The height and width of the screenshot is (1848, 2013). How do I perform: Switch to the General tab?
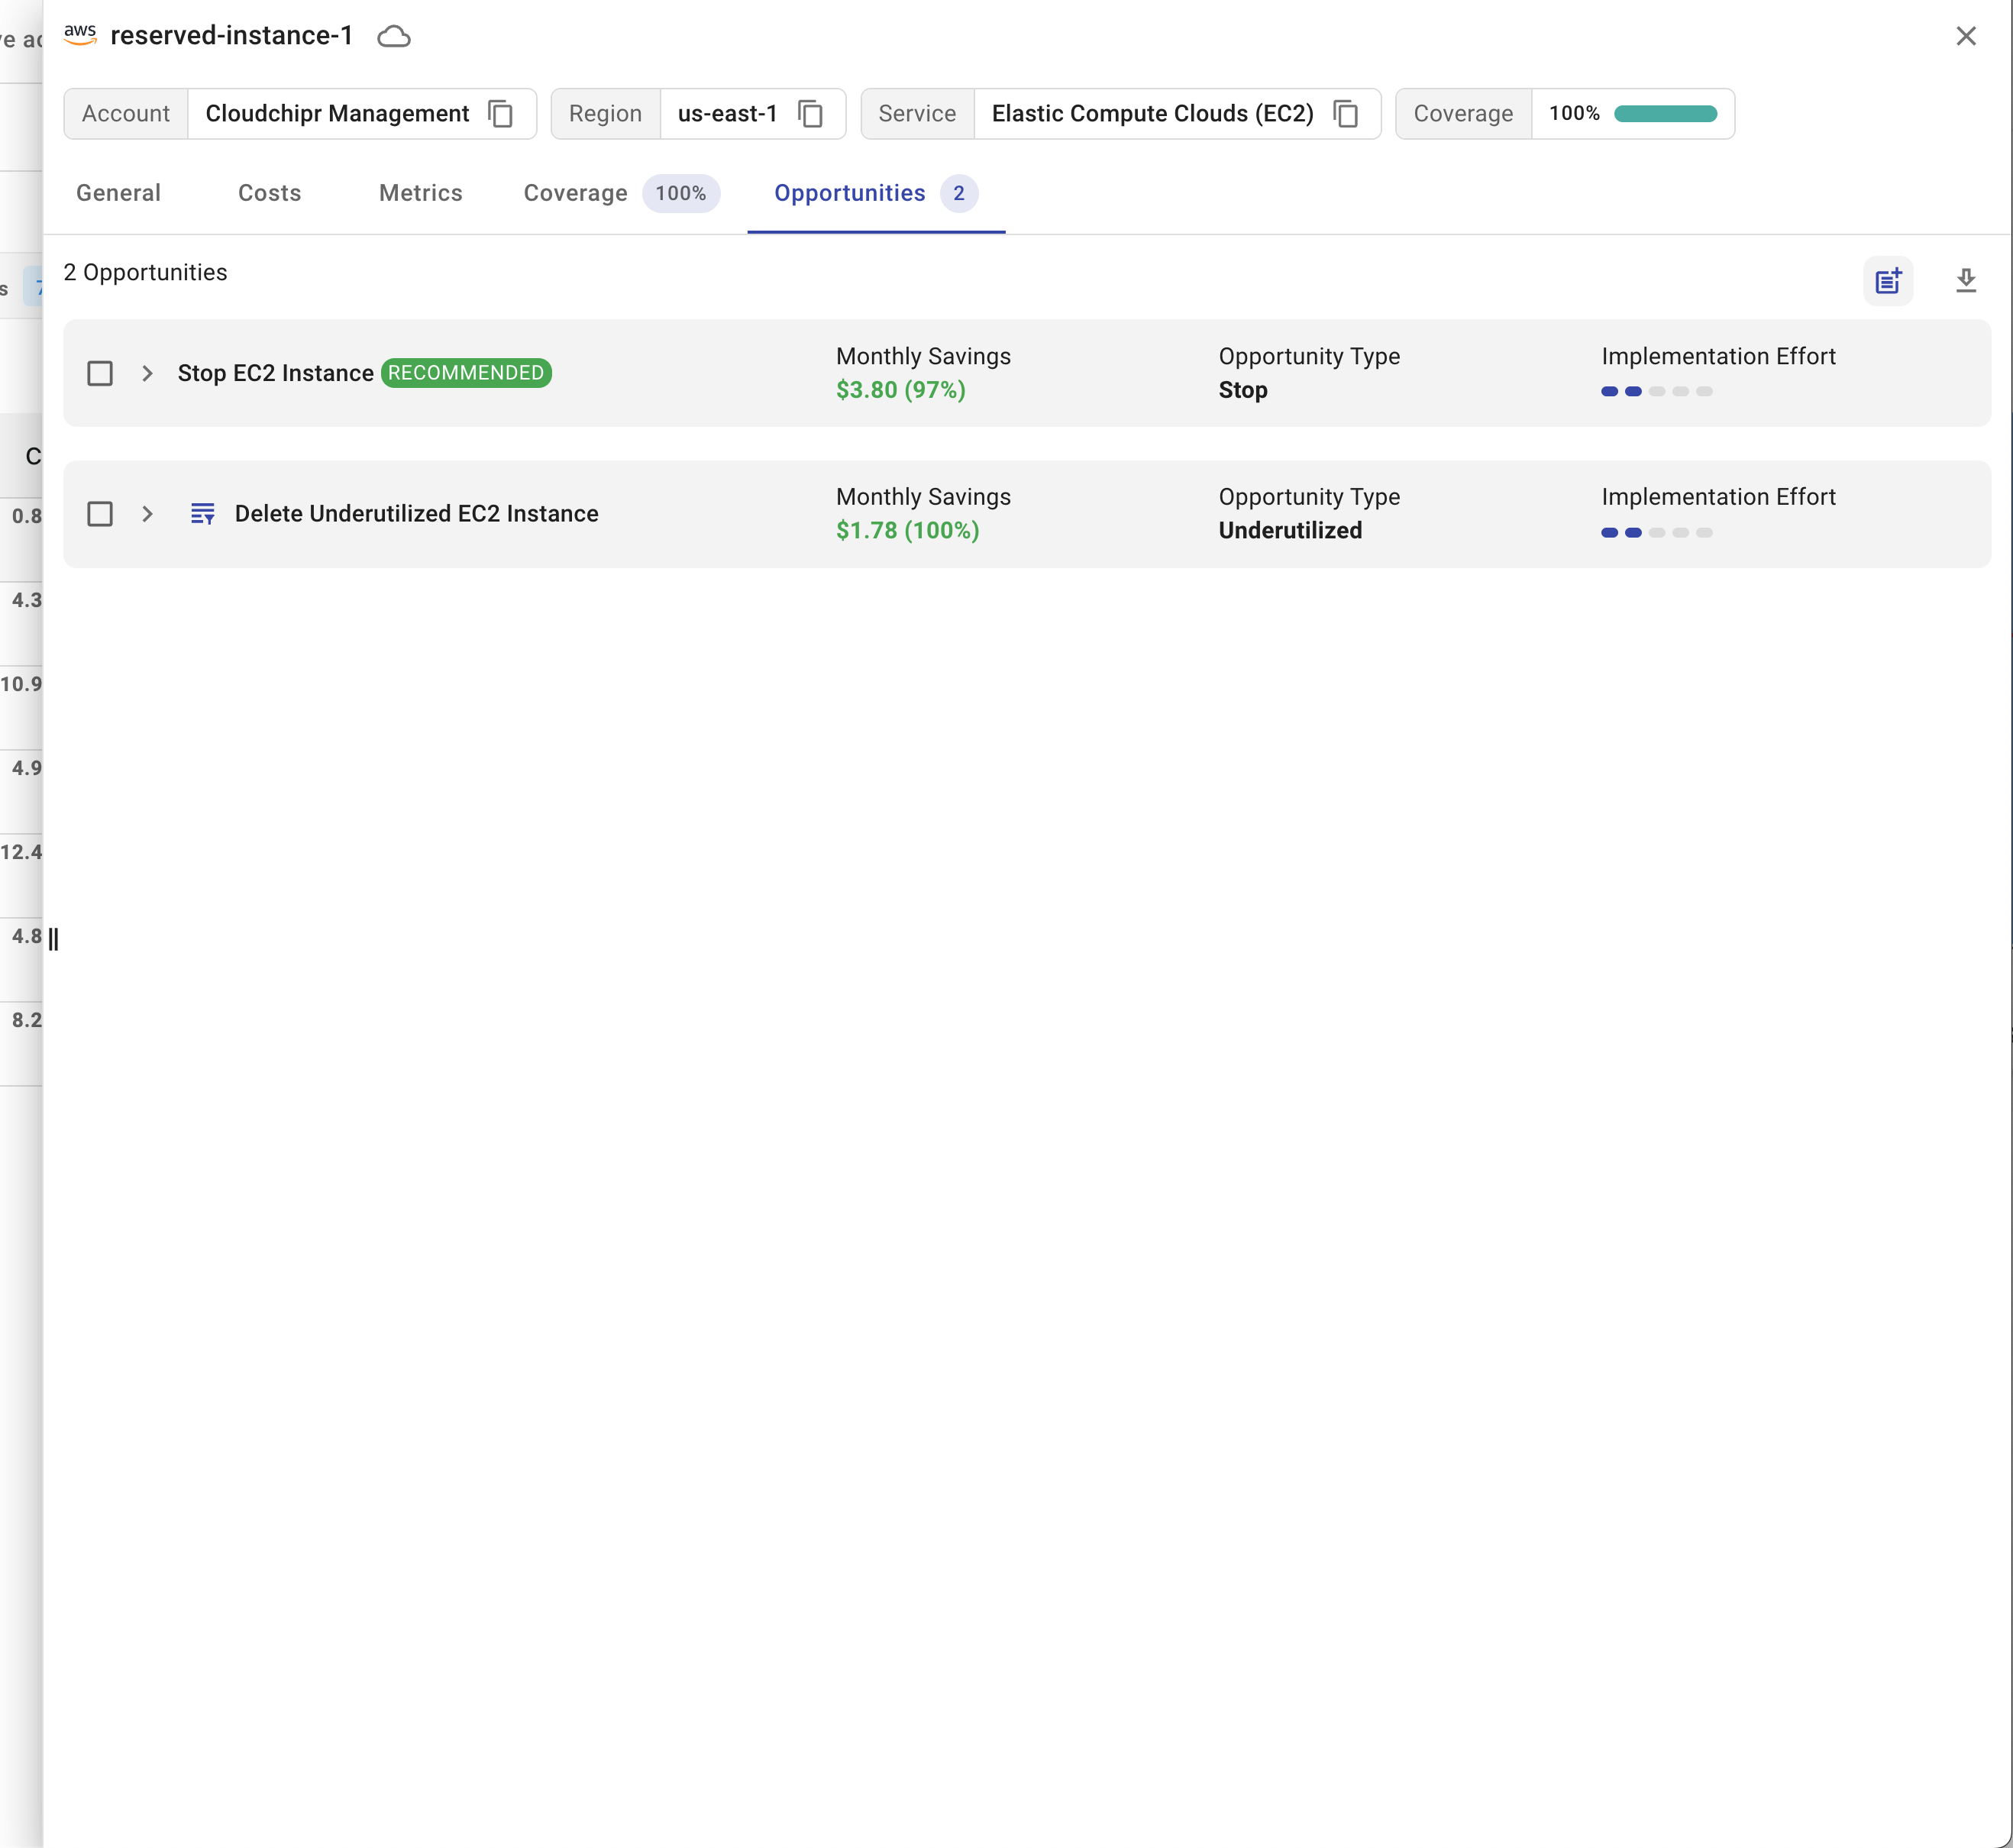click(118, 193)
